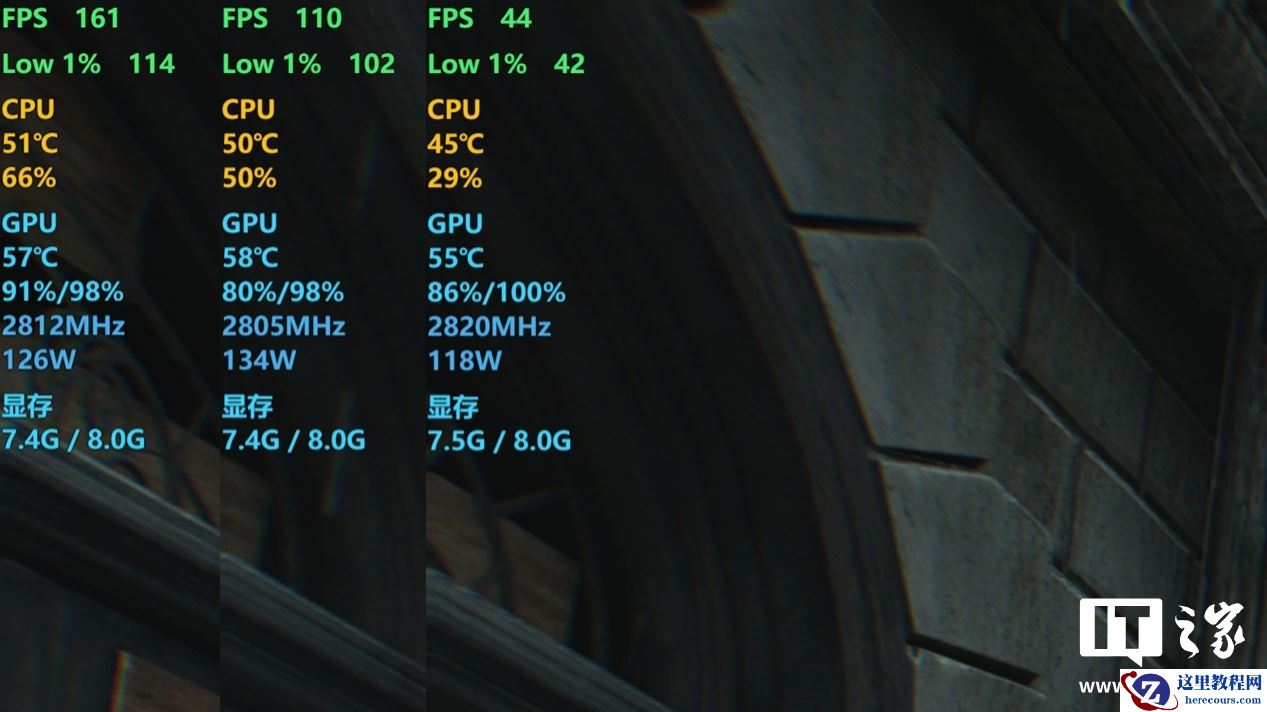Click the GPU power 134W reading
Screen dimensions: 1267x712
[x=259, y=360]
